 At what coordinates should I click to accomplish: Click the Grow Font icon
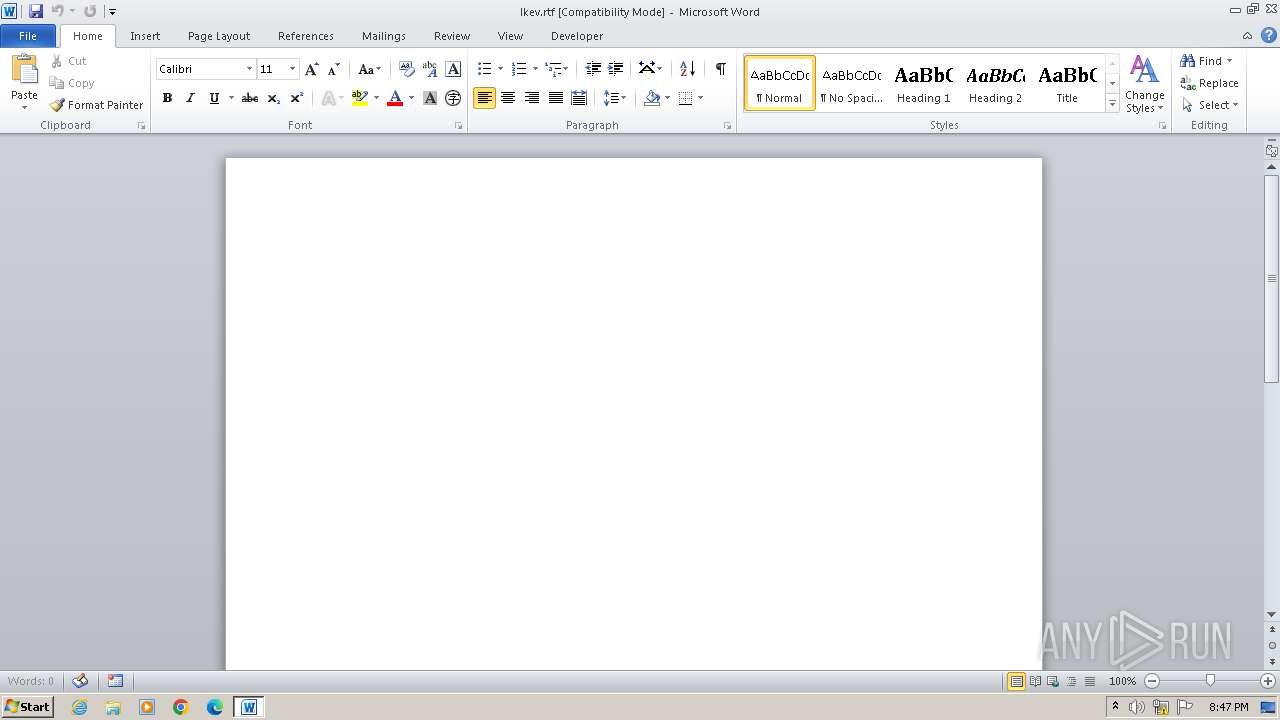click(311, 69)
